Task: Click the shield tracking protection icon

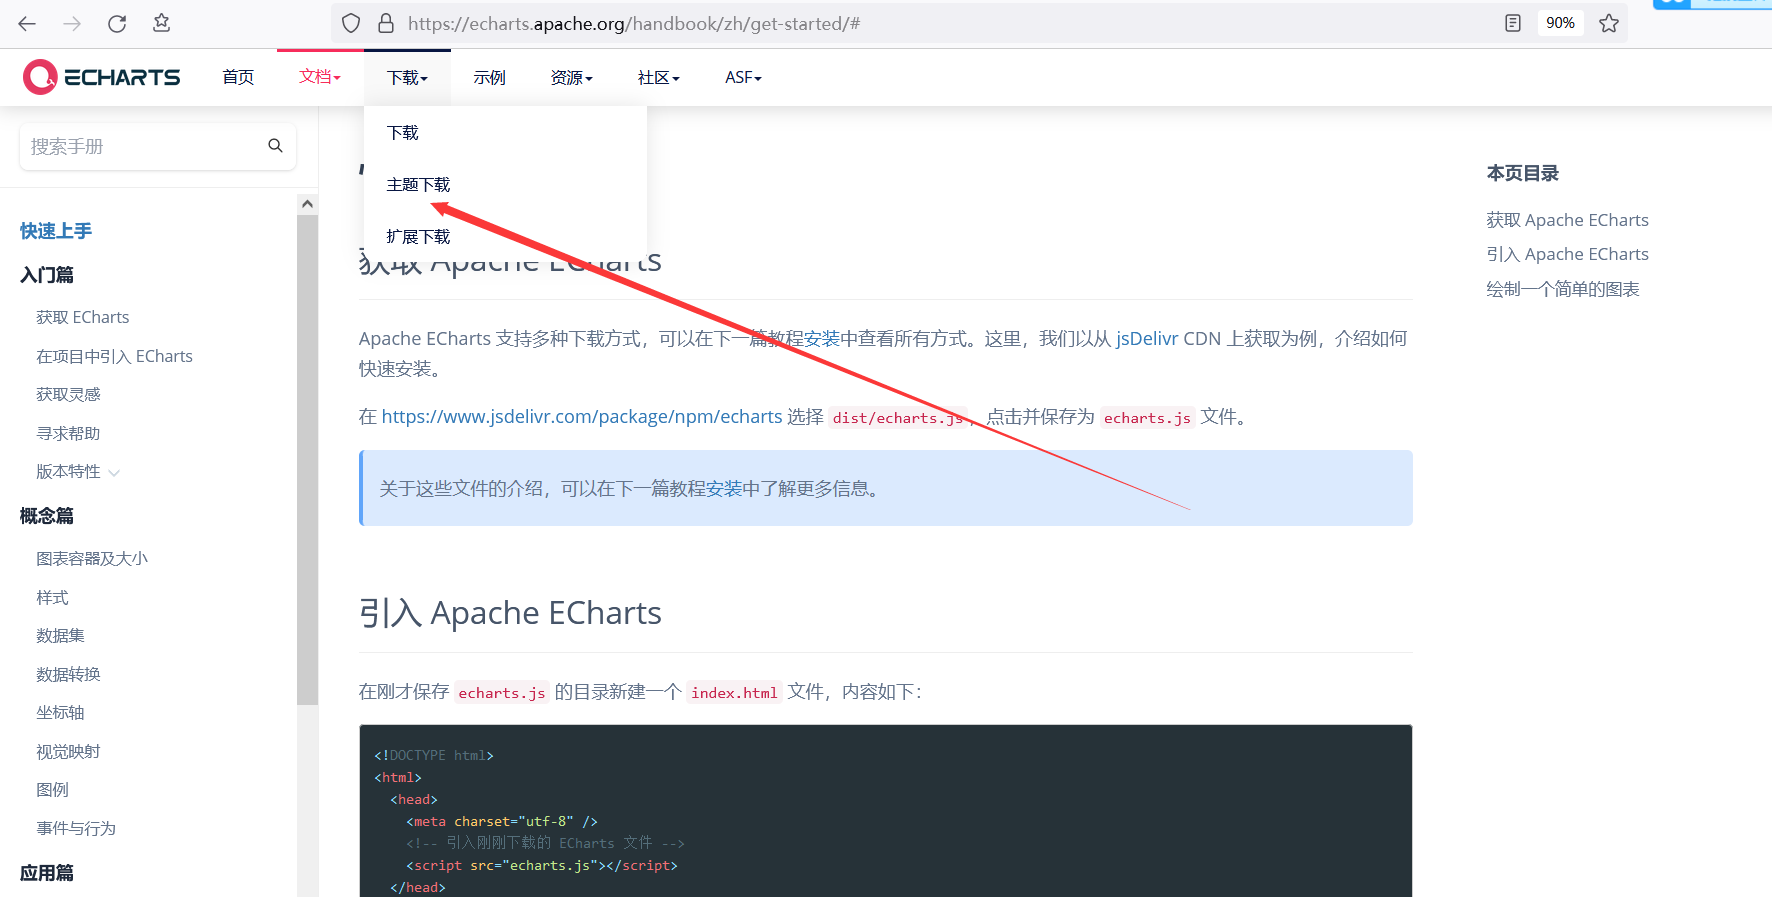Action: (351, 23)
